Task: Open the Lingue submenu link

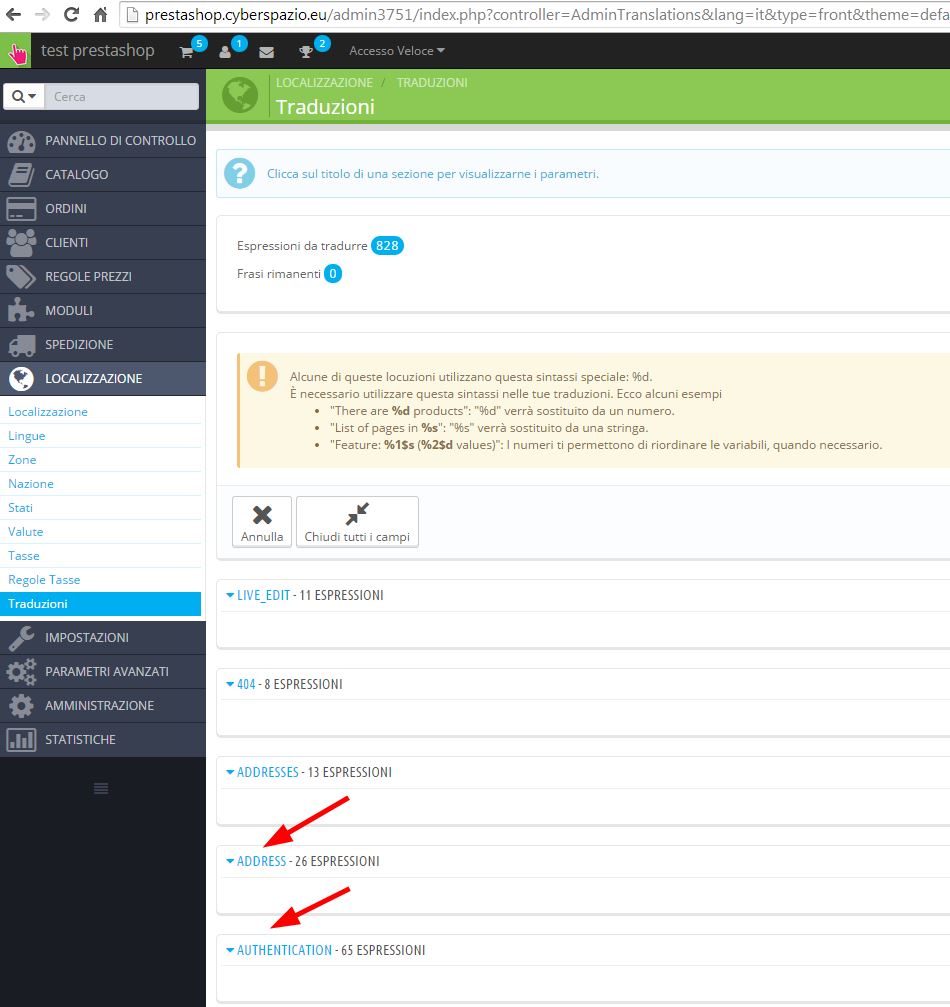Action: tap(26, 436)
